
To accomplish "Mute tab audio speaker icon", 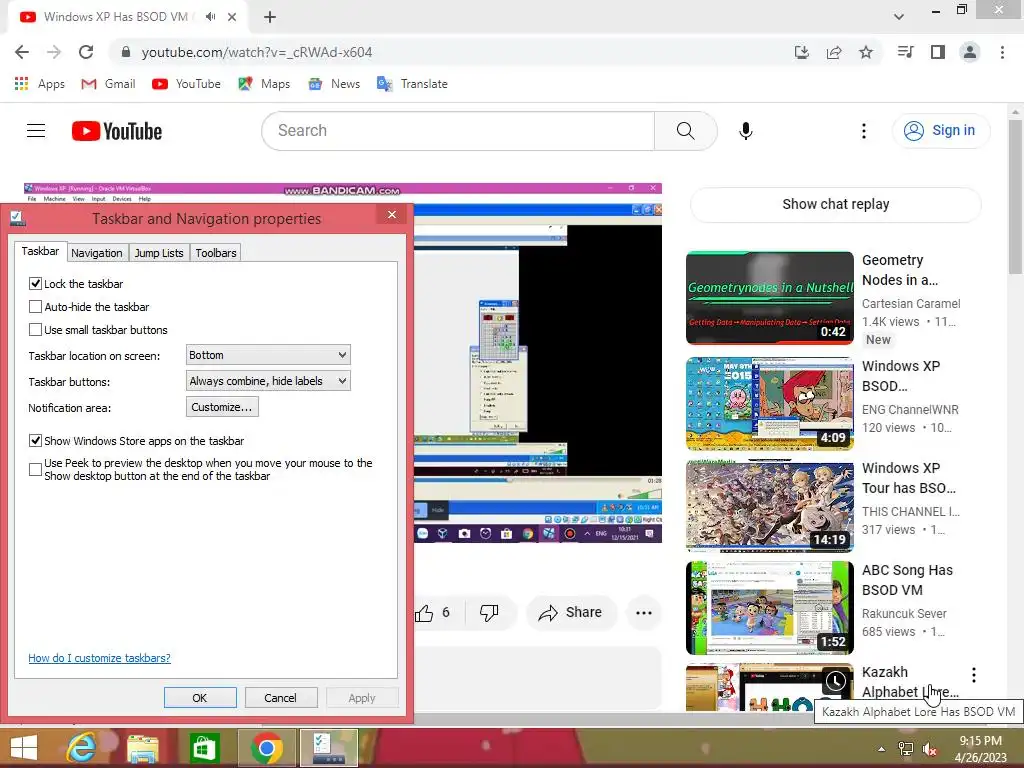I will tap(210, 17).
